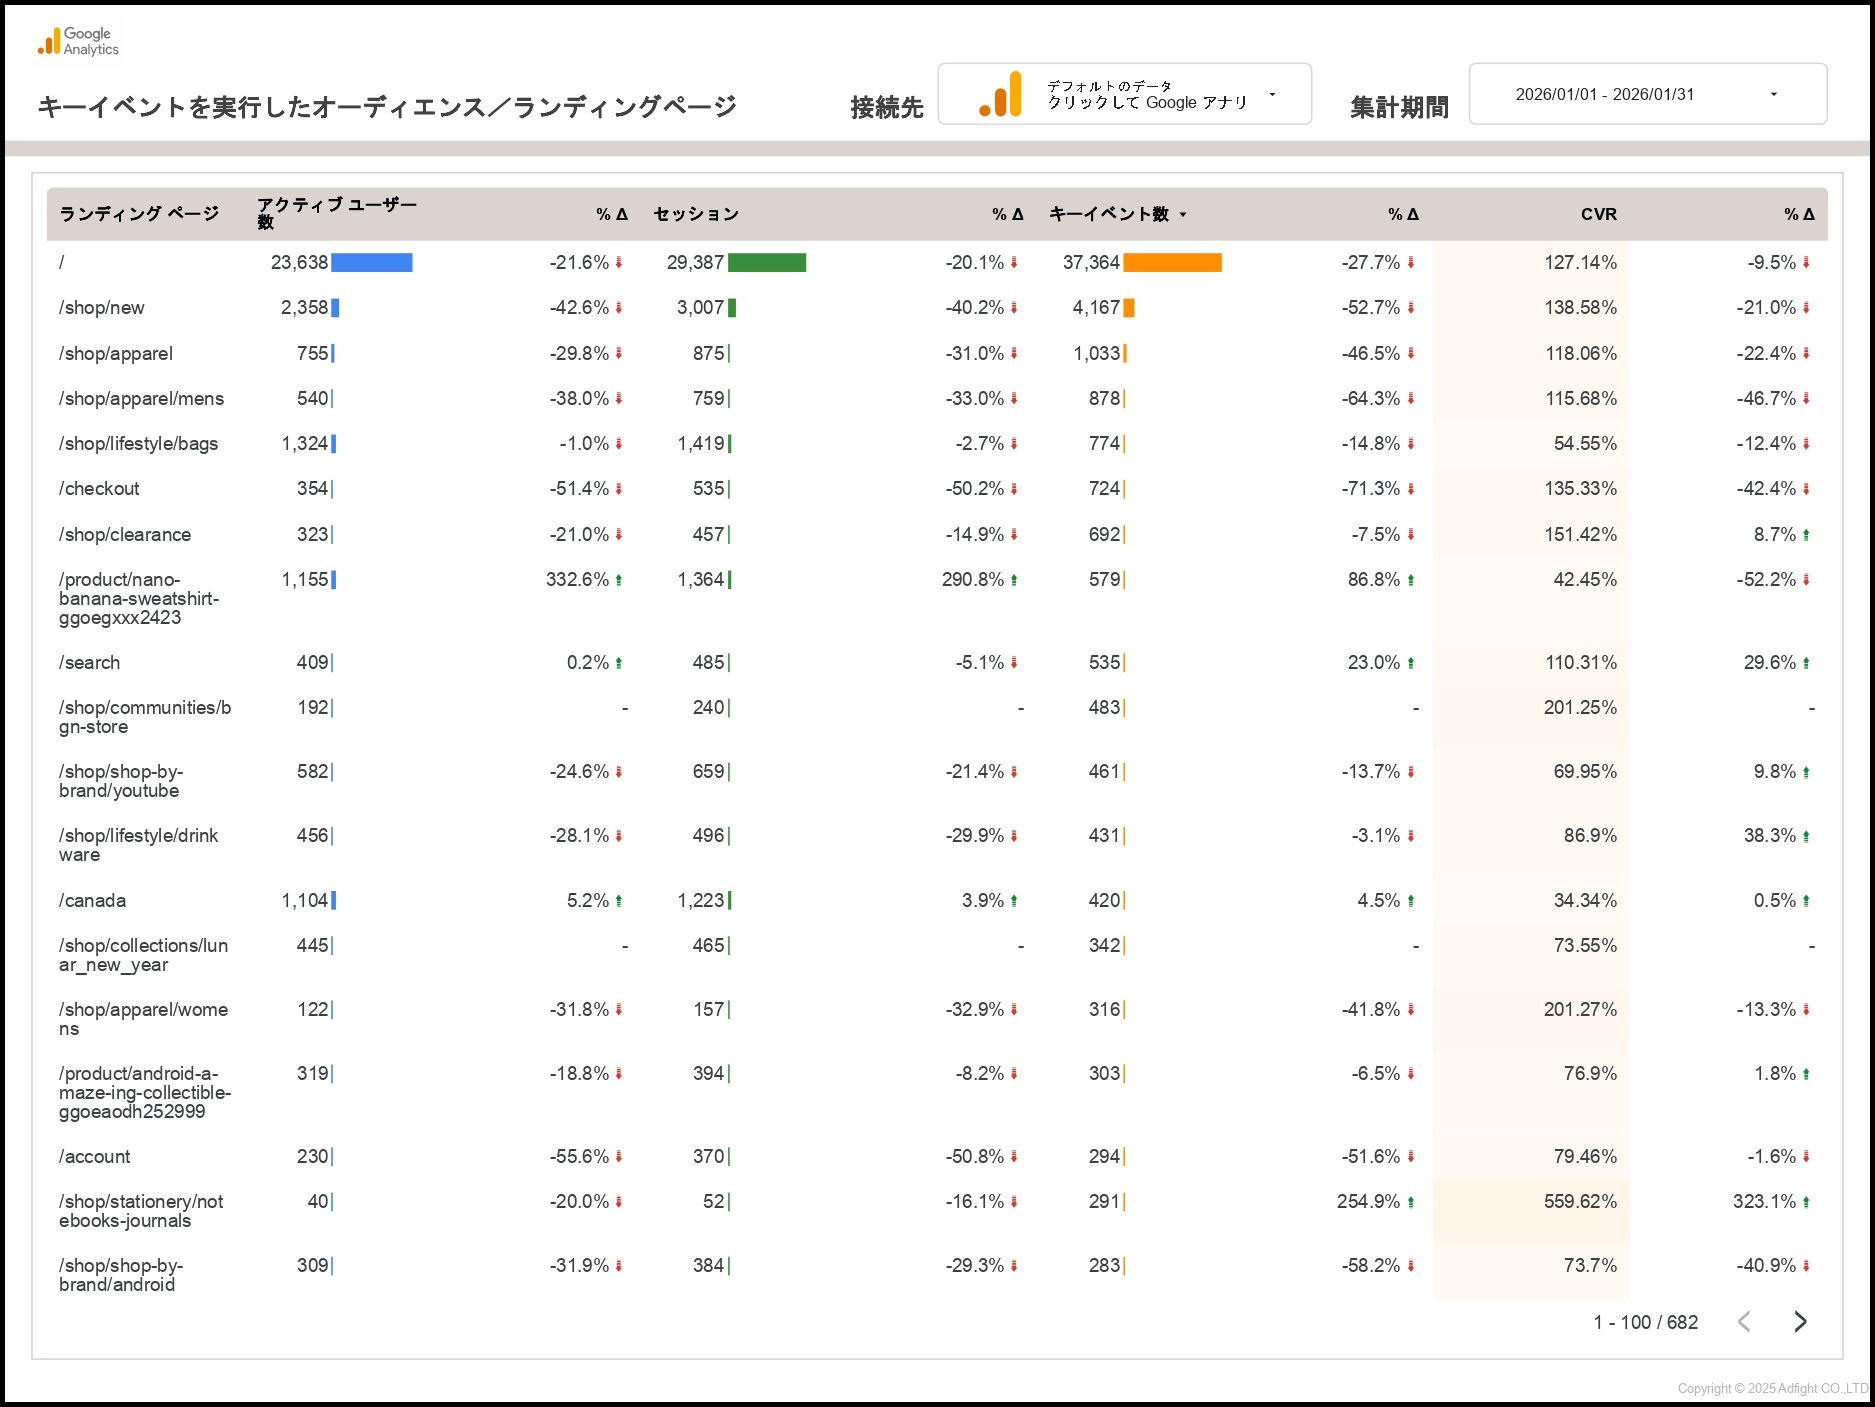Viewport: 1875px width, 1407px height.
Task: Sort by CVR column header
Action: [1598, 214]
